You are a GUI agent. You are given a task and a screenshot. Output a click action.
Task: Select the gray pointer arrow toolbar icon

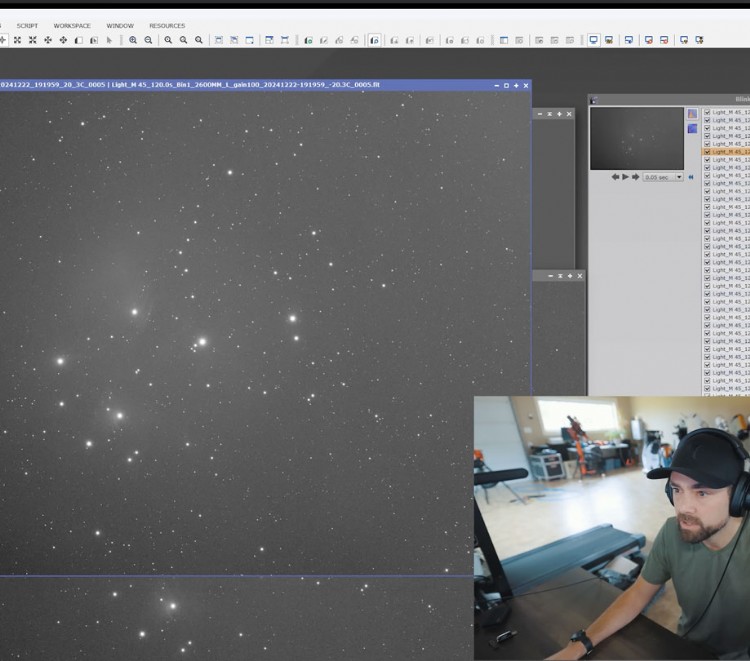click(x=109, y=40)
